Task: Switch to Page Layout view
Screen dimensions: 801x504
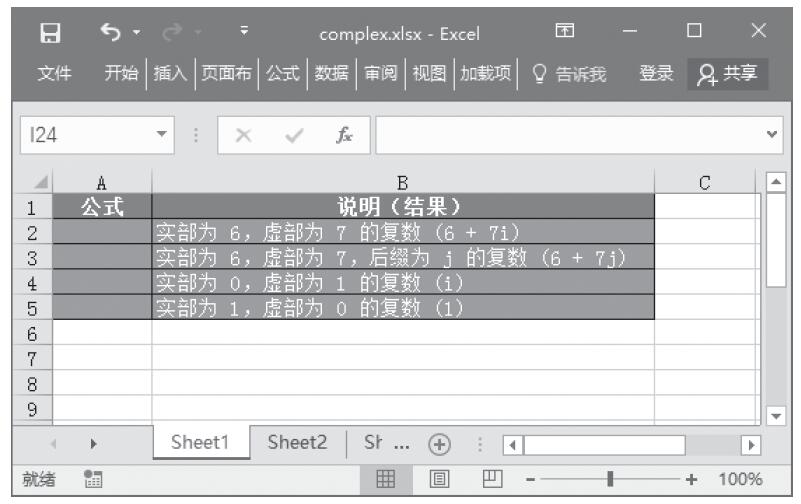Action: 438,480
